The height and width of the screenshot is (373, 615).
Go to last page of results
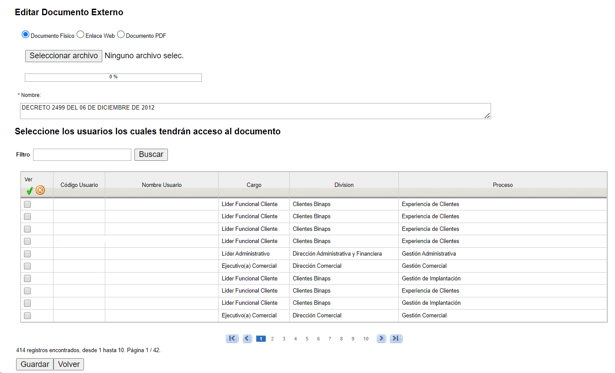point(396,338)
